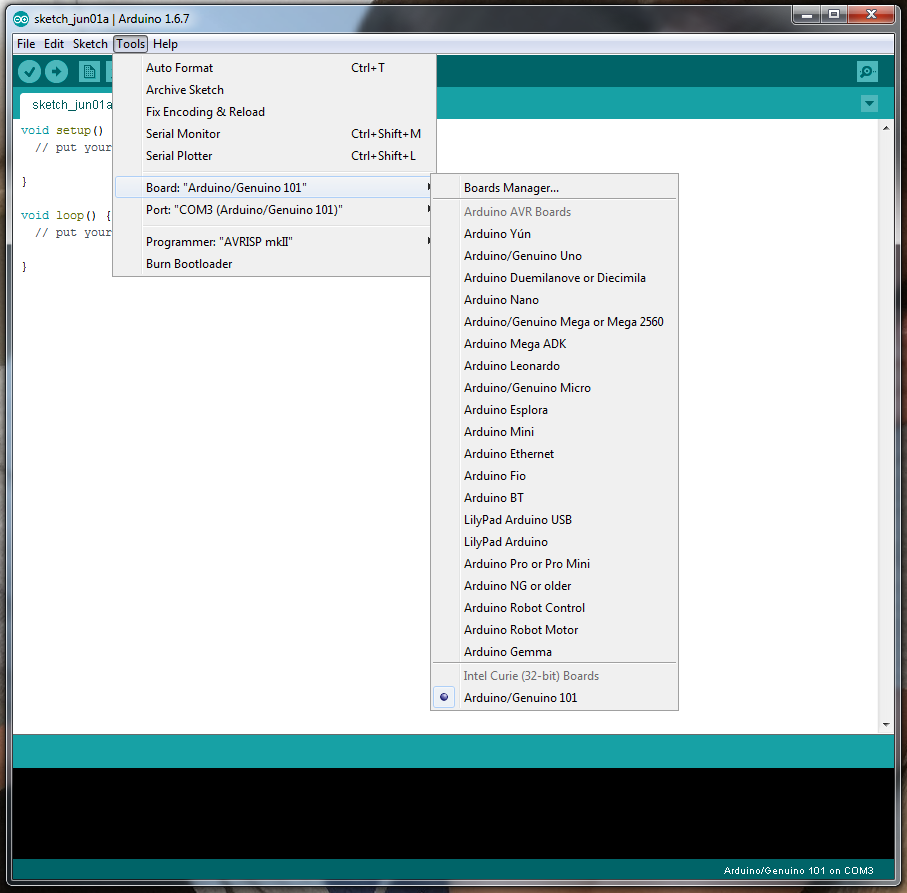Choose Archive Sketch menu item
The width and height of the screenshot is (907, 893).
[x=272, y=90]
